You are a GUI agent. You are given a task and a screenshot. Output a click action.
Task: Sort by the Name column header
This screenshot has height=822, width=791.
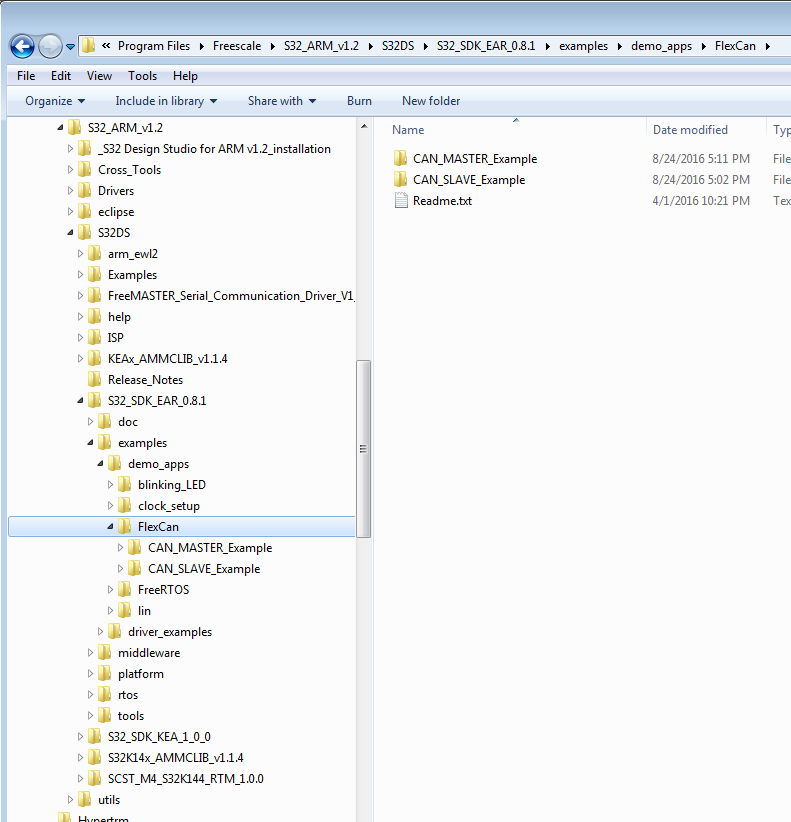408,129
